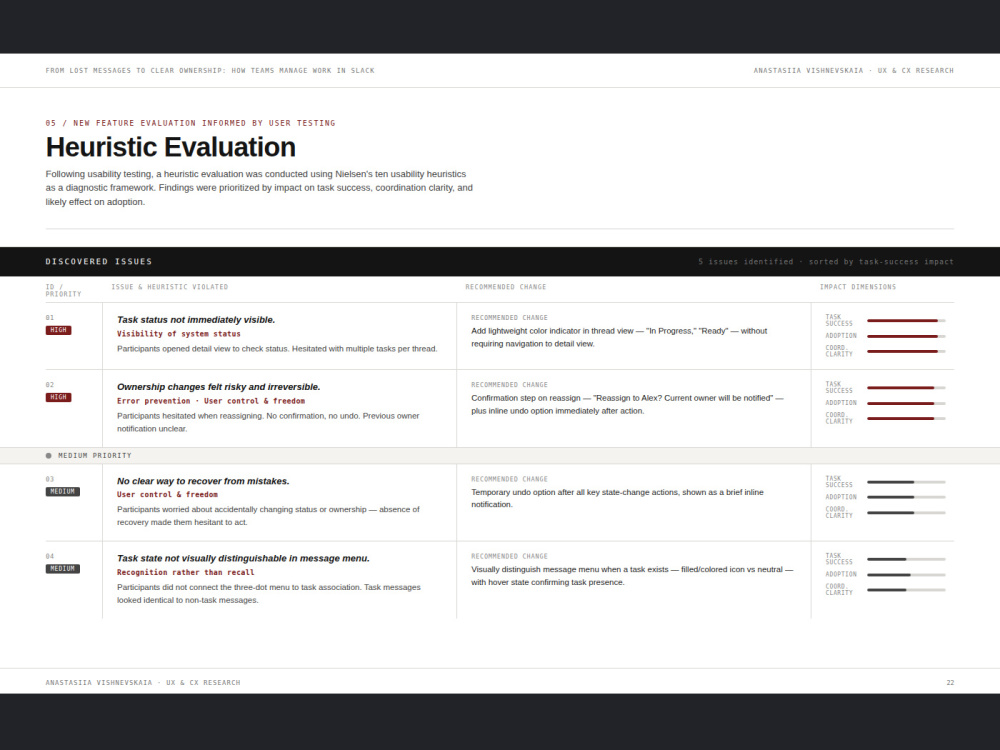Click issue number 03
This screenshot has height=750, width=1000.
click(x=50, y=479)
